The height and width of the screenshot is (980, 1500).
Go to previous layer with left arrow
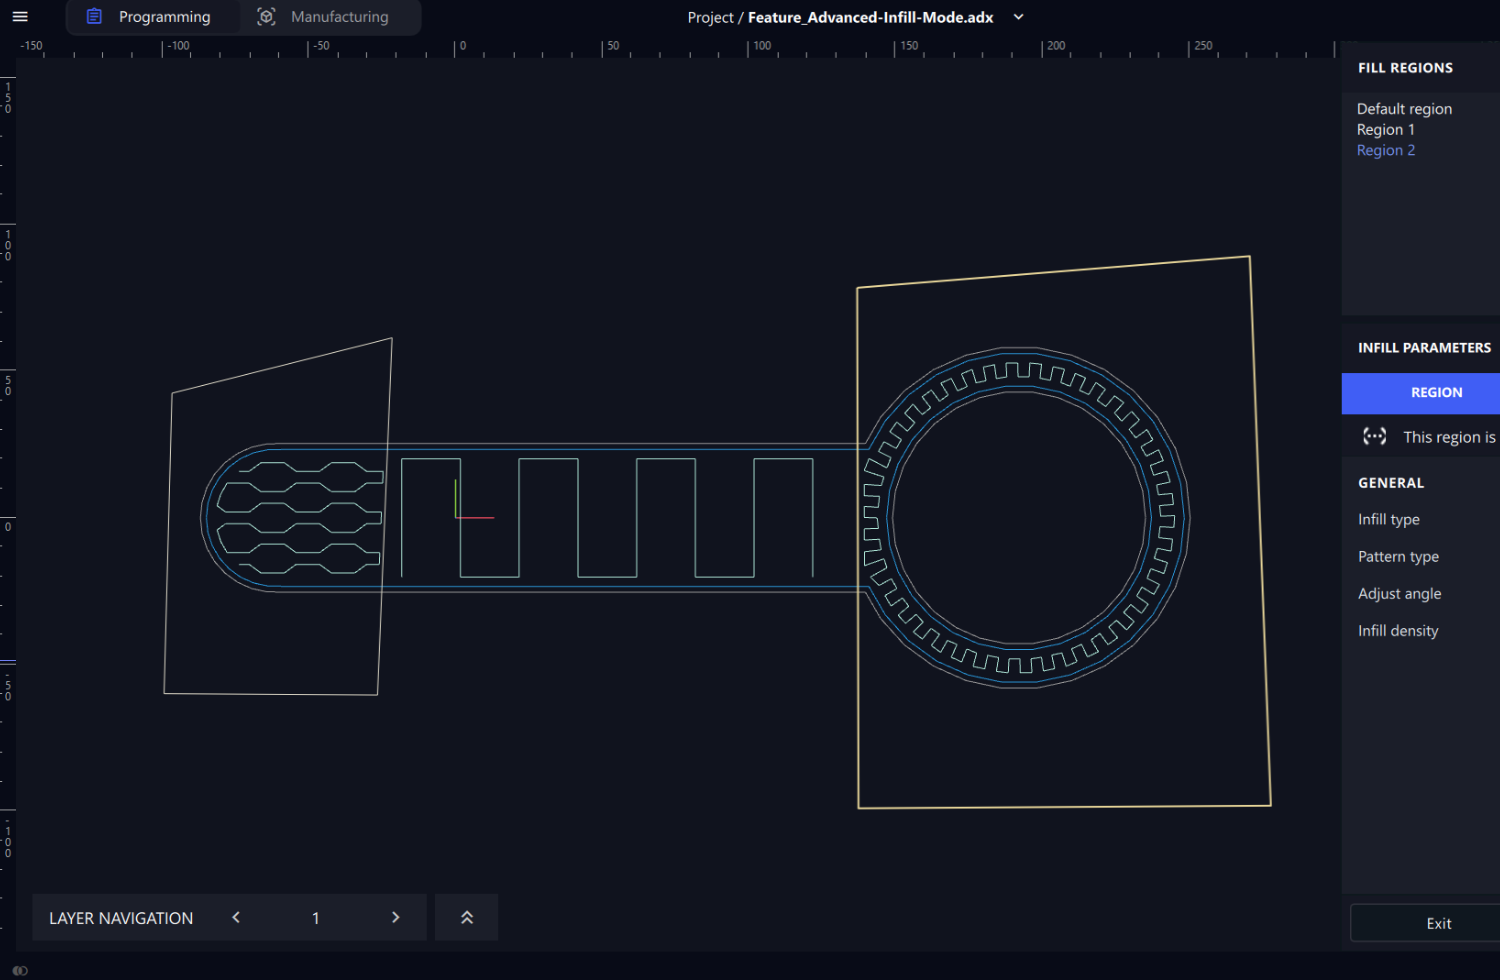236,918
